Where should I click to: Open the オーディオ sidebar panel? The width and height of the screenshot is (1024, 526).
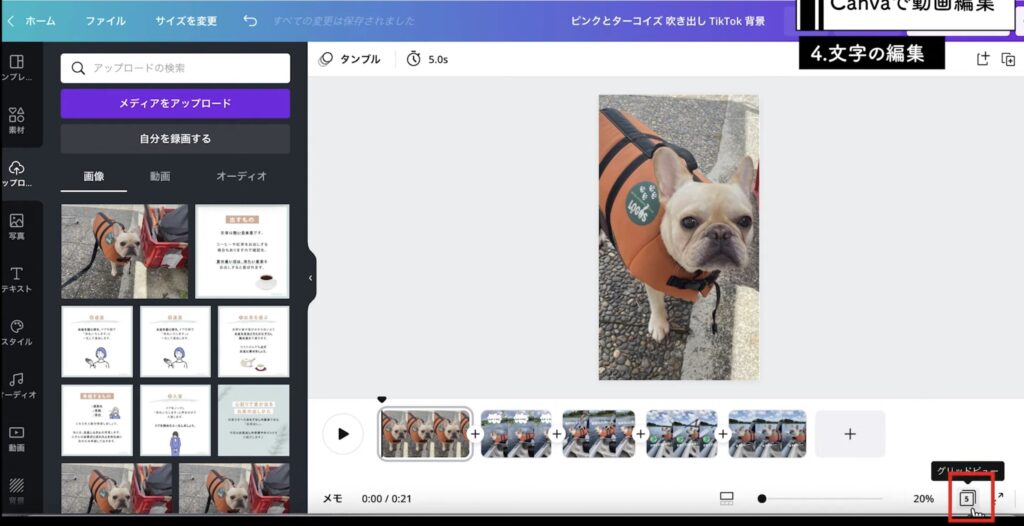pos(17,386)
